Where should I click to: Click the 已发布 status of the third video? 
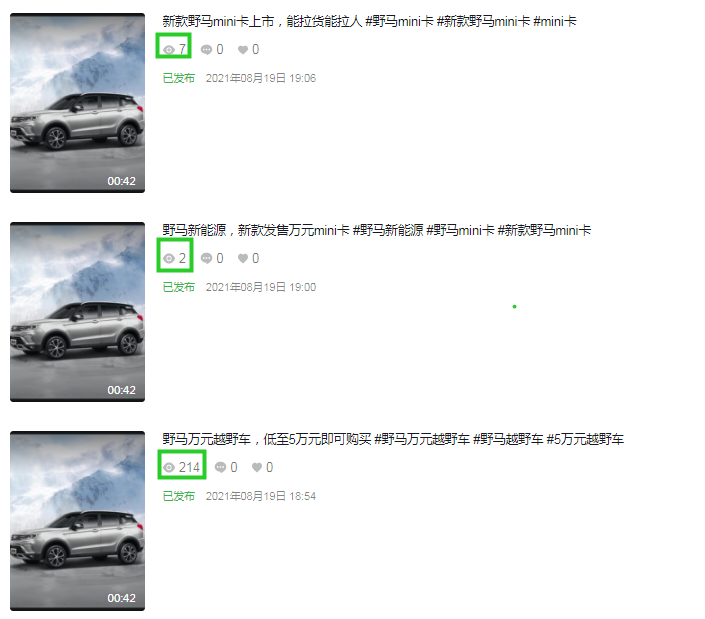click(178, 496)
